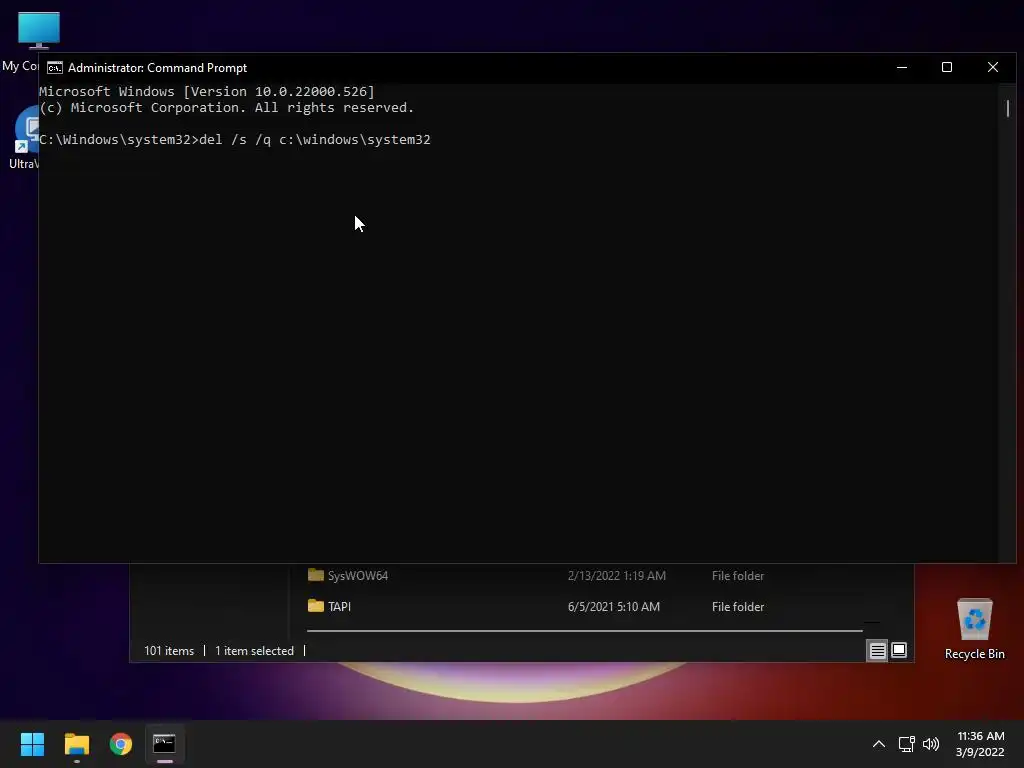Click SysWOW64 row File folder type

click(738, 575)
